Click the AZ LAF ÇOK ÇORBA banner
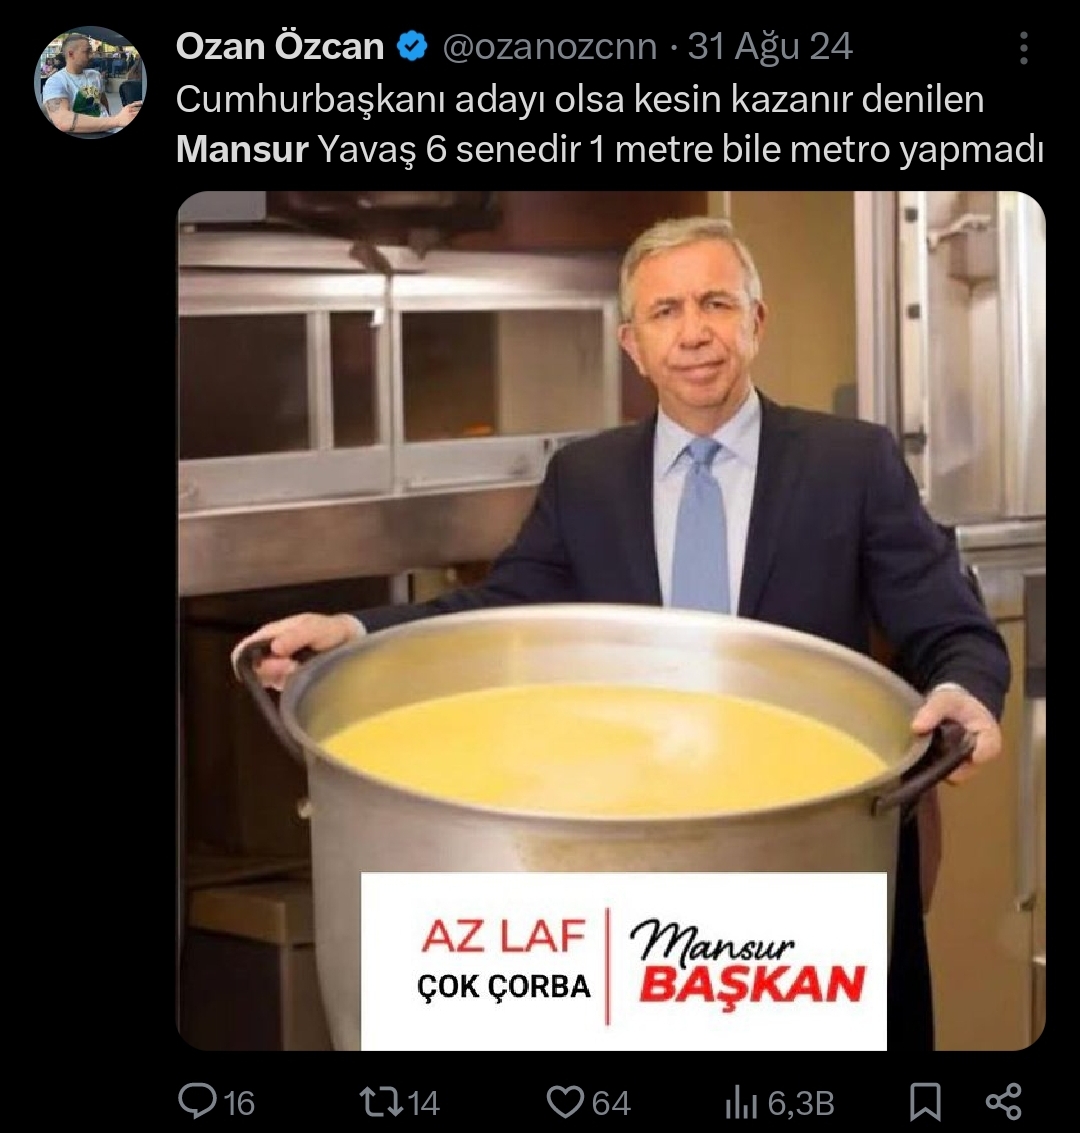The height and width of the screenshot is (1133, 1080). [x=623, y=961]
